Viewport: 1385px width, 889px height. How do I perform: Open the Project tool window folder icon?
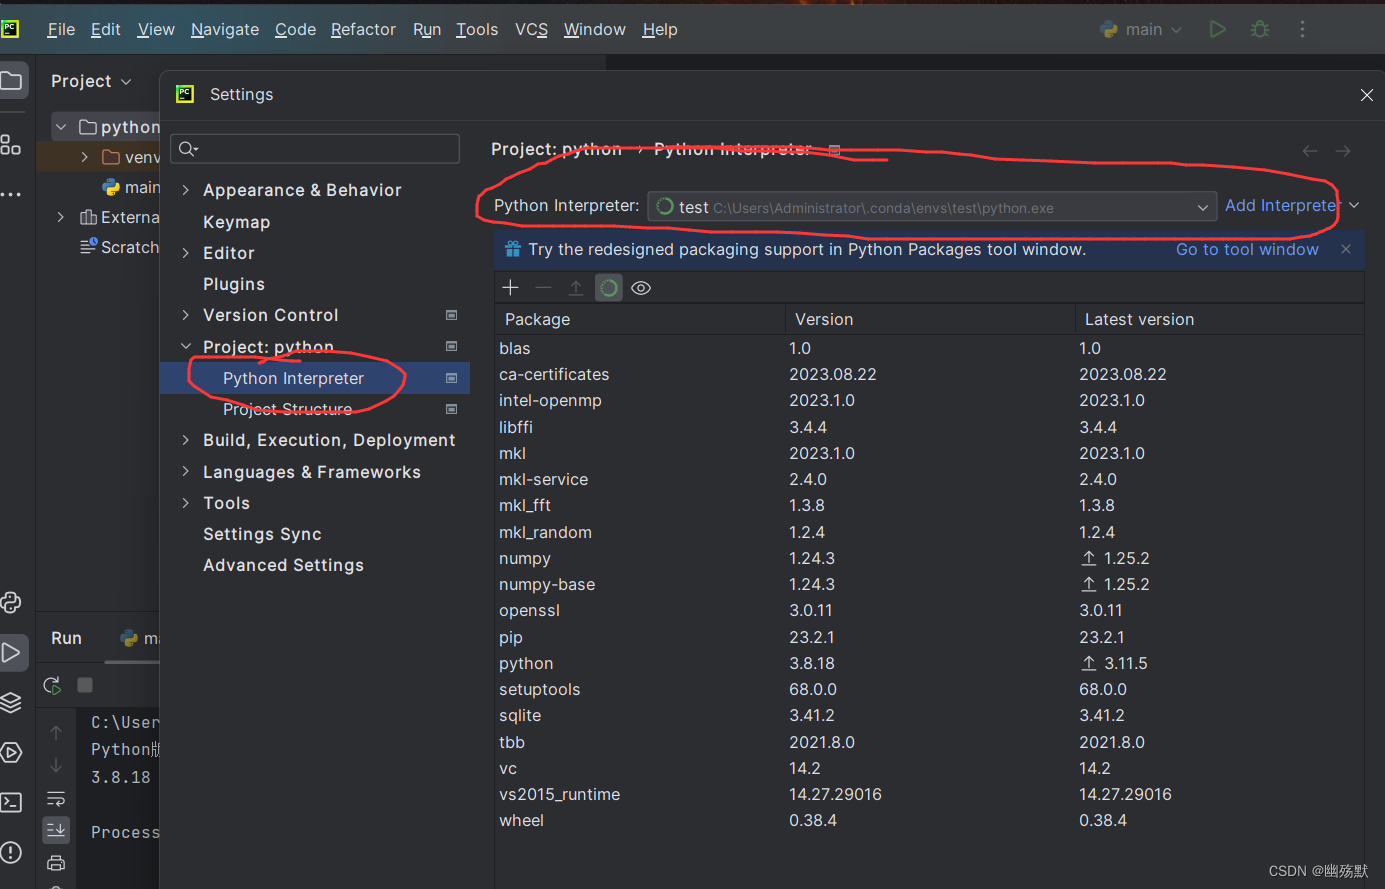pyautogui.click(x=11, y=80)
